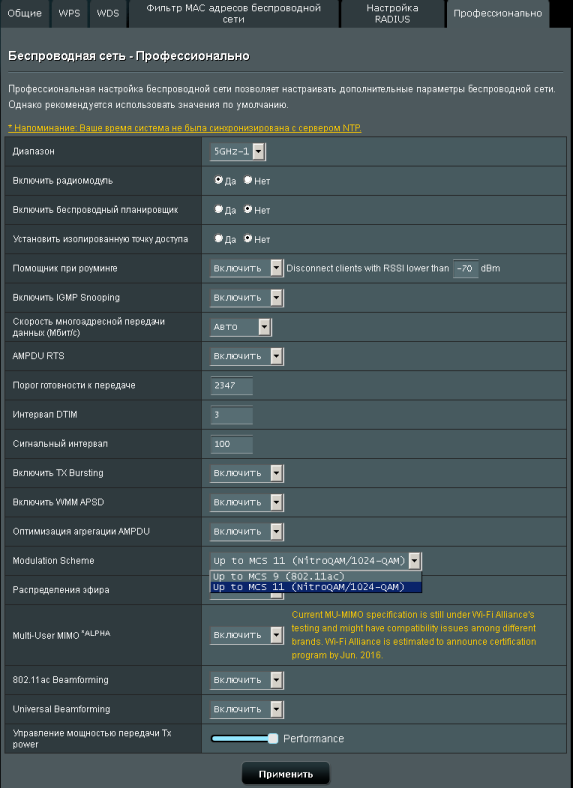This screenshot has height=788, width=573.
Task: Click the Performance label beside Tx power slider
Action: click(x=314, y=738)
